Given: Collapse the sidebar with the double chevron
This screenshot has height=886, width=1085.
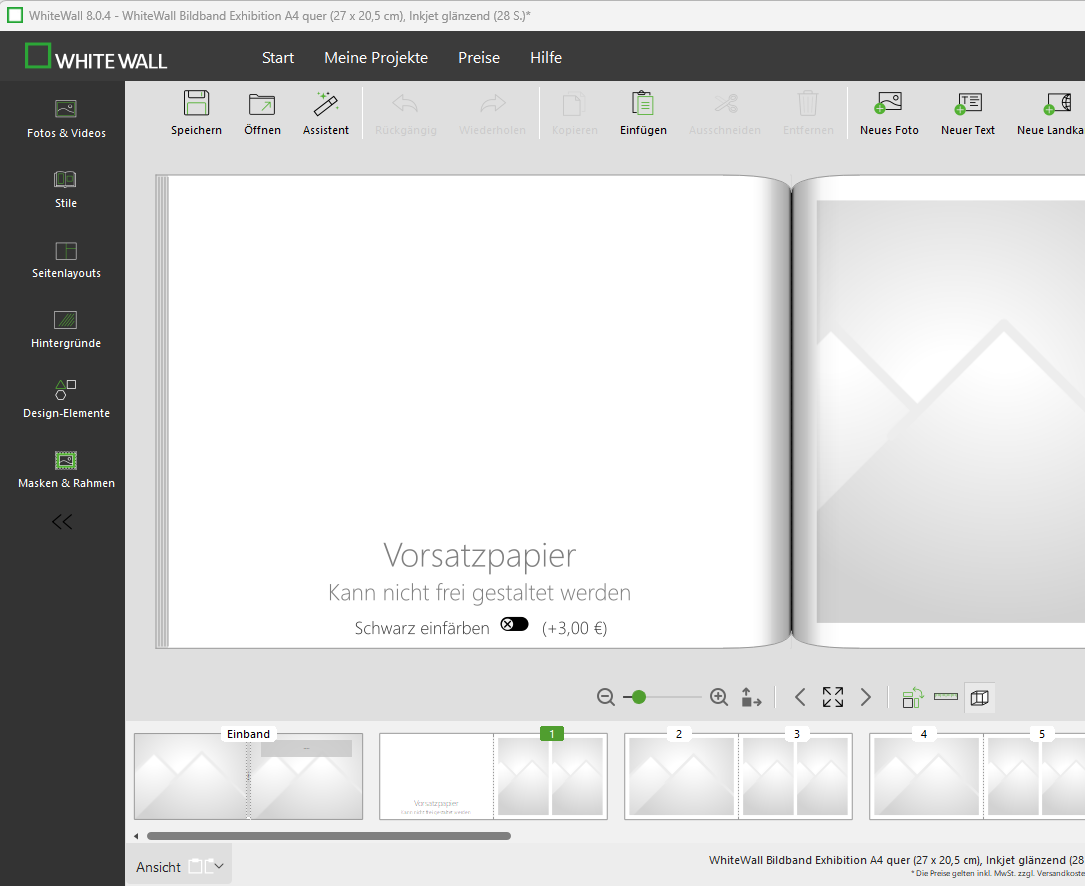Looking at the screenshot, I should coord(62,522).
